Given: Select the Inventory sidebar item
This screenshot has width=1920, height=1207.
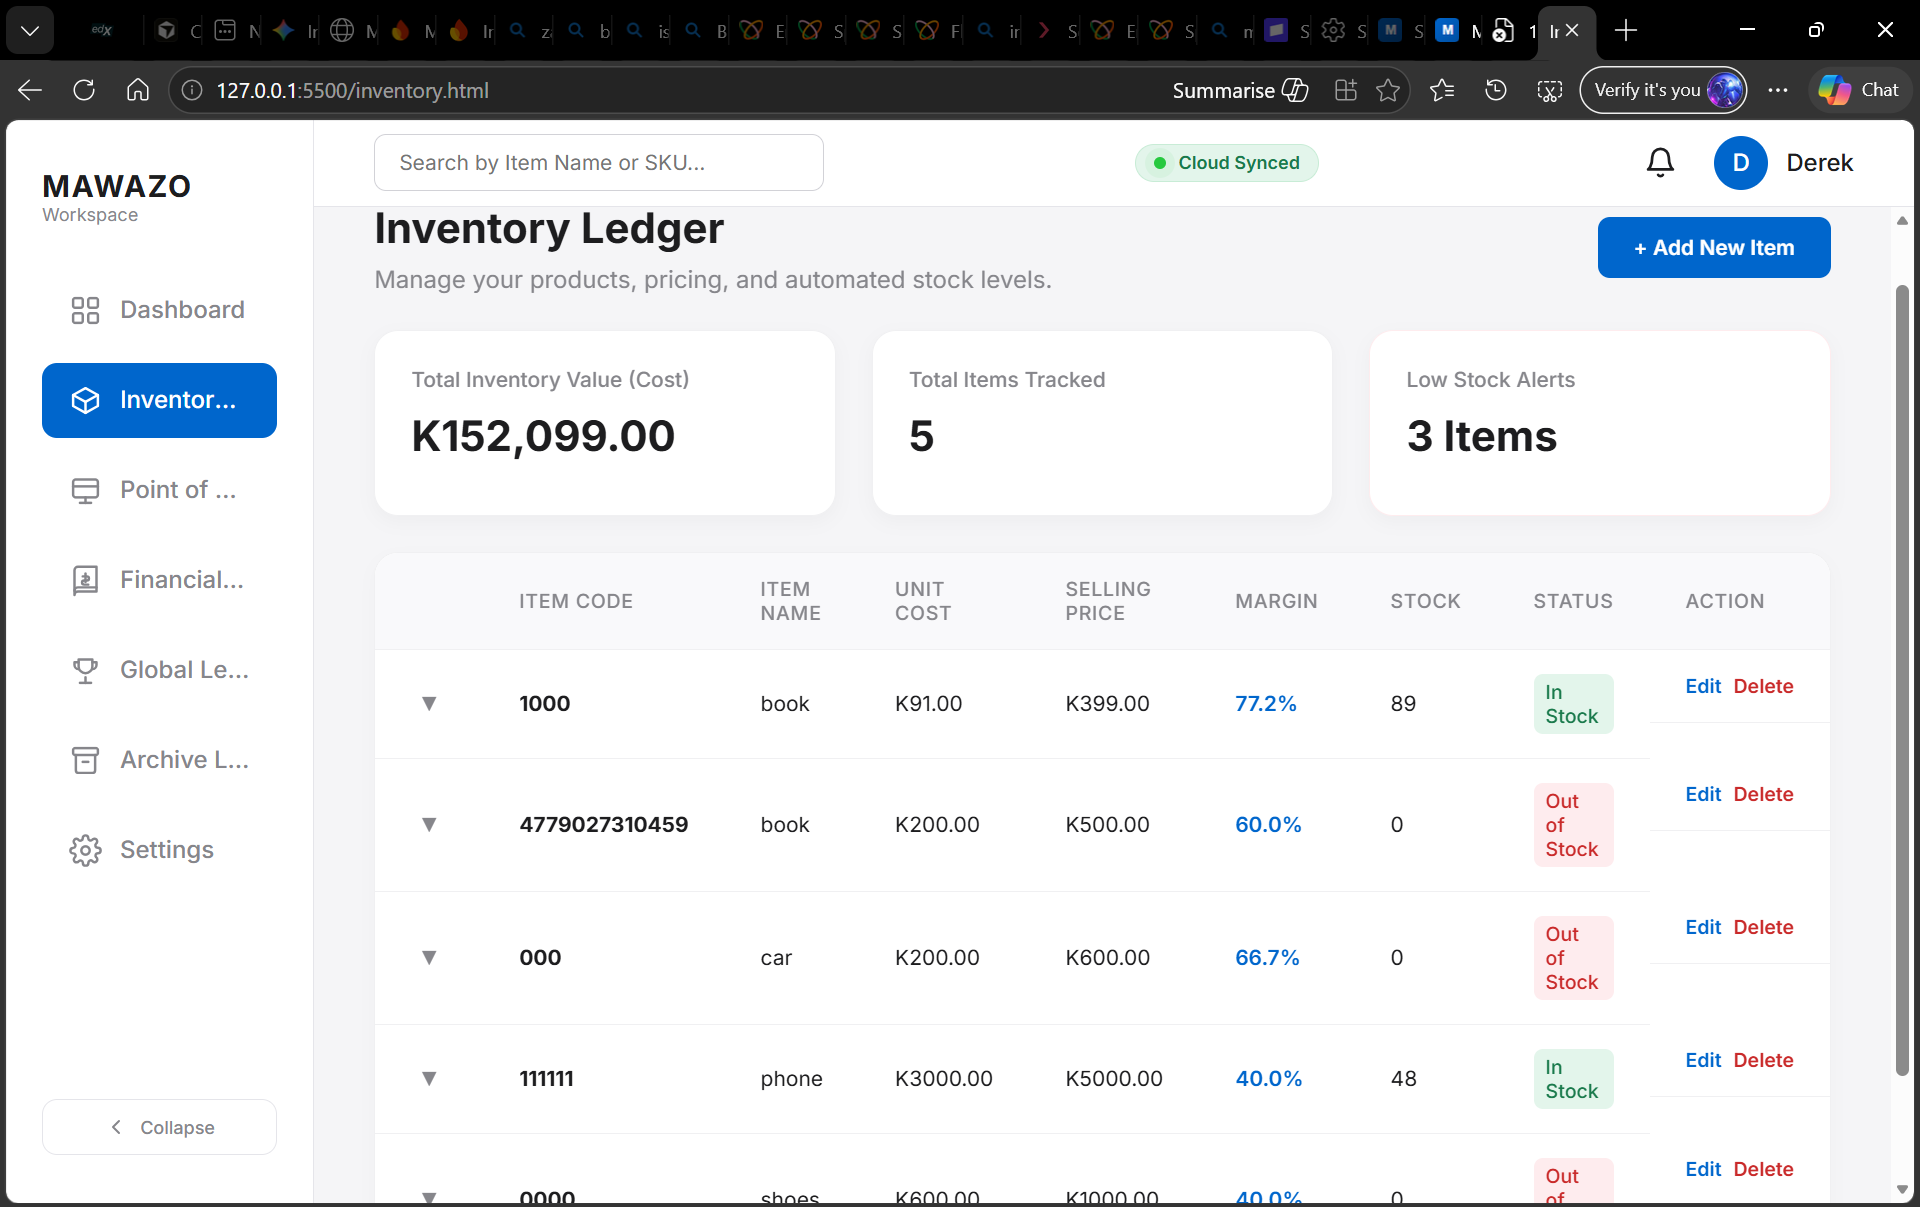Looking at the screenshot, I should [159, 400].
